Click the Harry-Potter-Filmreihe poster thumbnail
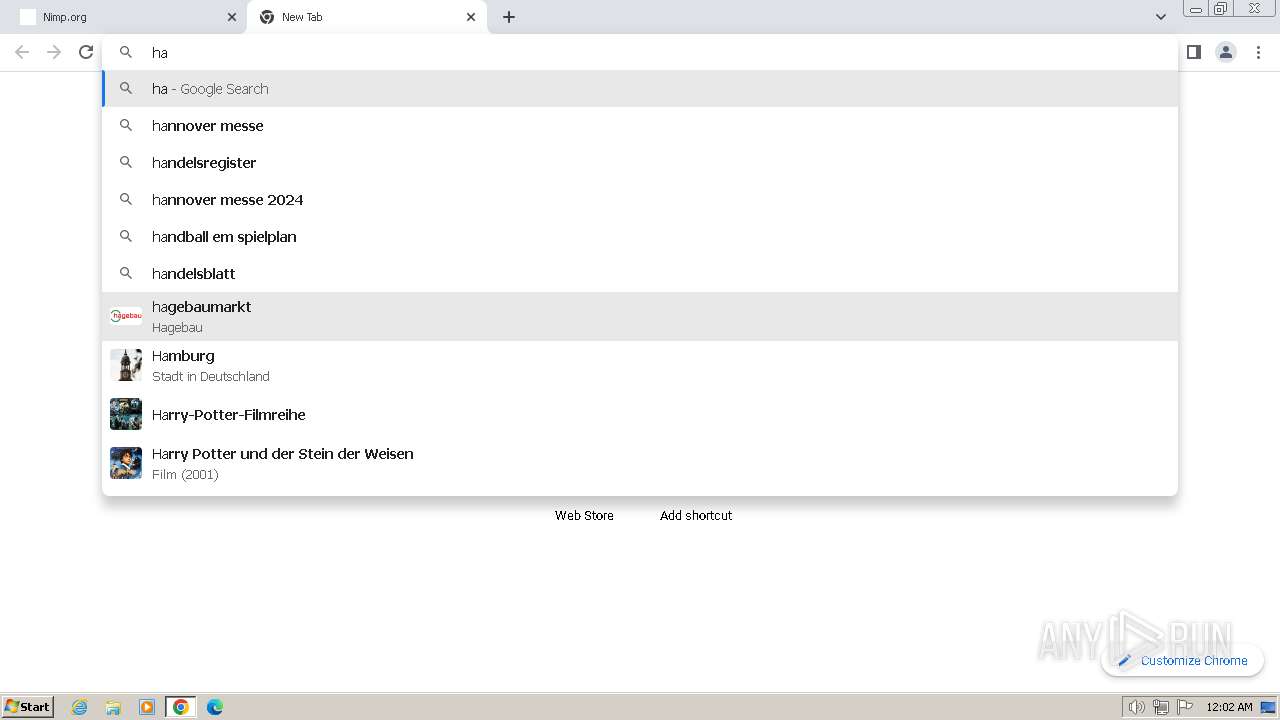Image resolution: width=1280 pixels, height=720 pixels. click(126, 414)
